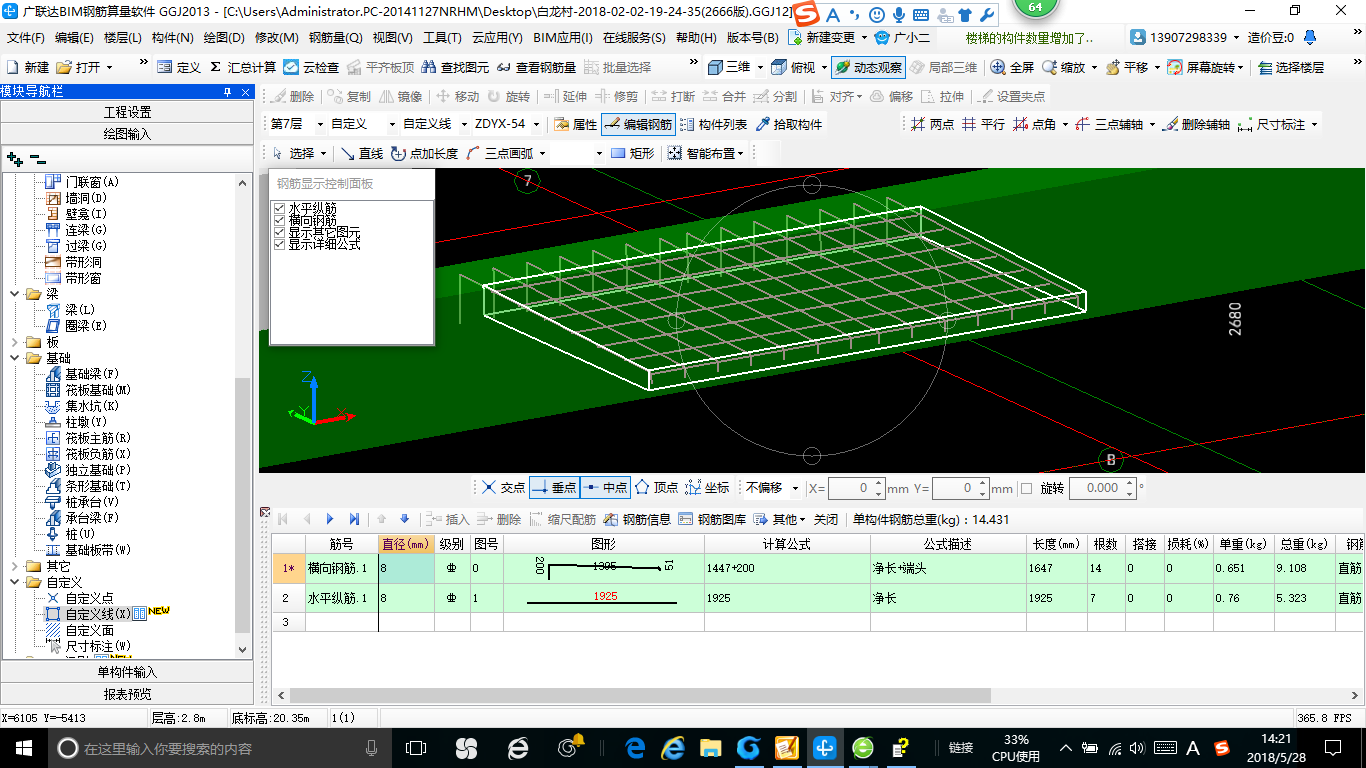The height and width of the screenshot is (768, 1366).
Task: Toggle 显示详细公式 checkbox
Action: pyautogui.click(x=280, y=244)
